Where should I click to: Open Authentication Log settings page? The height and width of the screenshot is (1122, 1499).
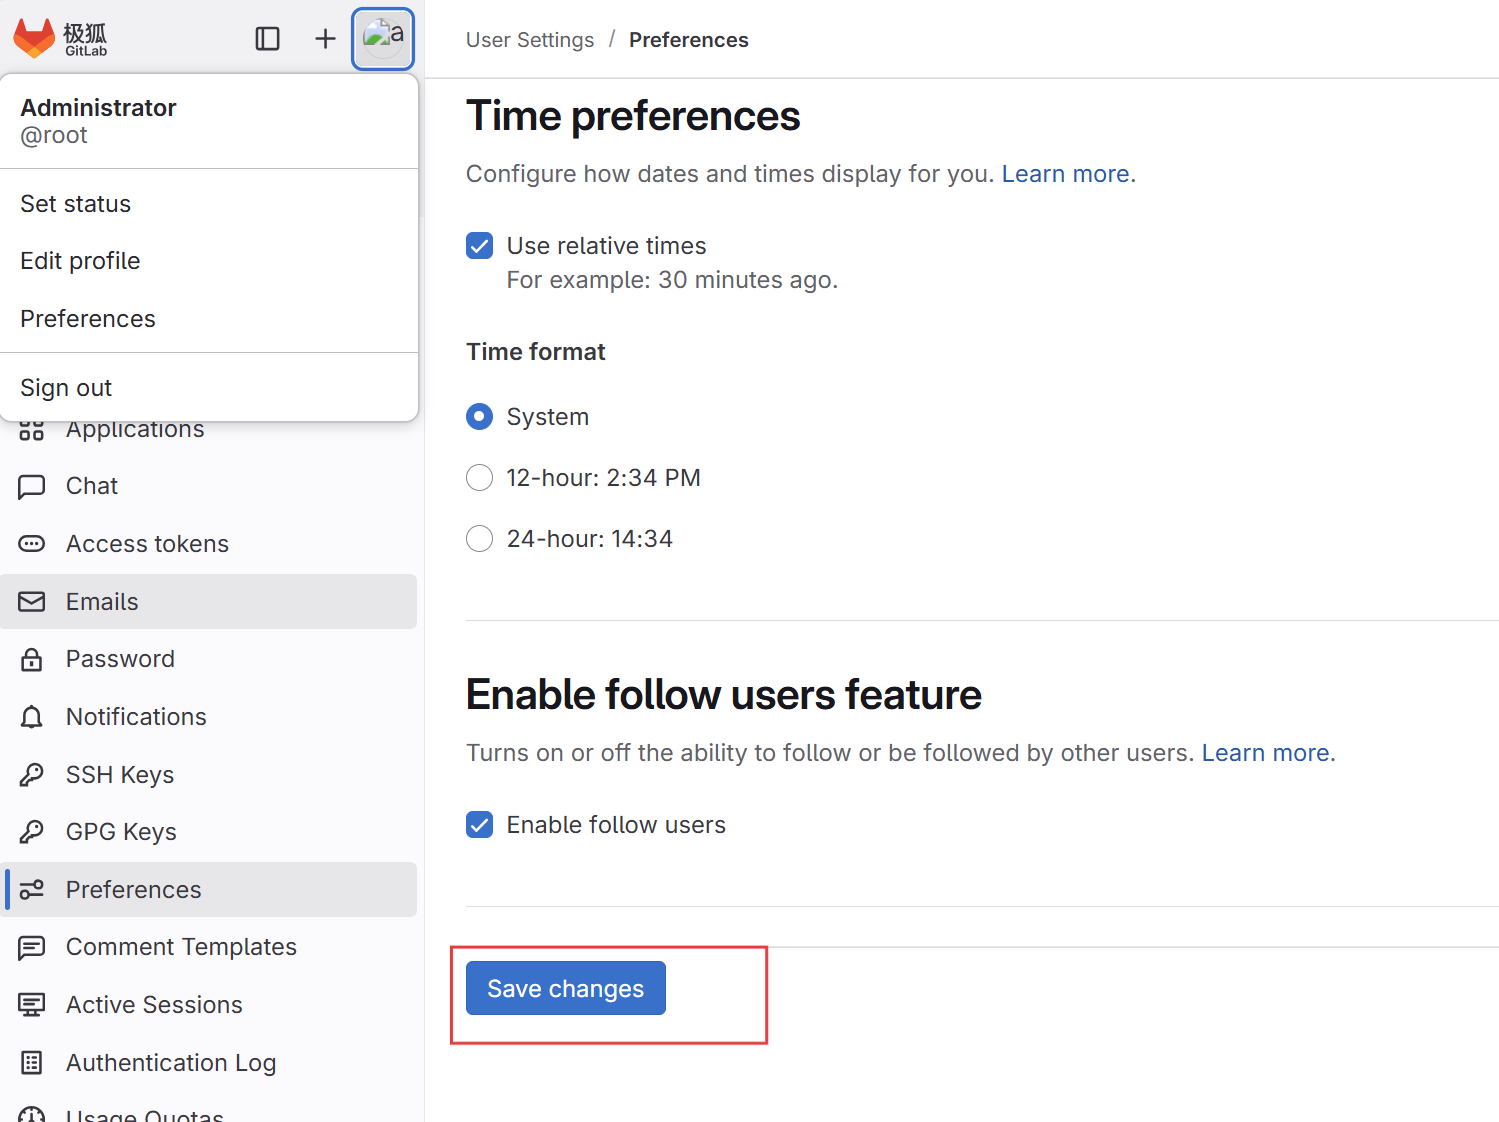209,1063
